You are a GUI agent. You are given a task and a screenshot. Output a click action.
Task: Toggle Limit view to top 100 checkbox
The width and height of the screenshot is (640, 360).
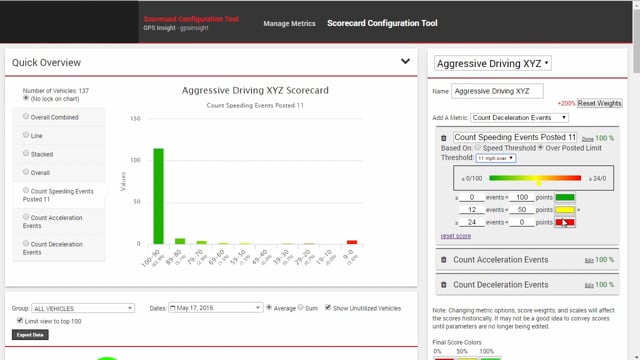(x=20, y=320)
